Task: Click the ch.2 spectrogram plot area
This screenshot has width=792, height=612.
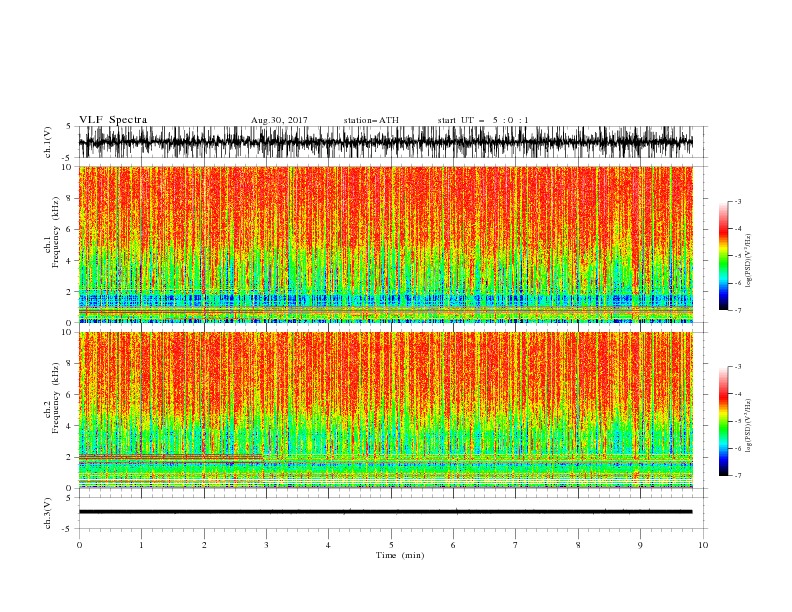Action: tap(385, 410)
